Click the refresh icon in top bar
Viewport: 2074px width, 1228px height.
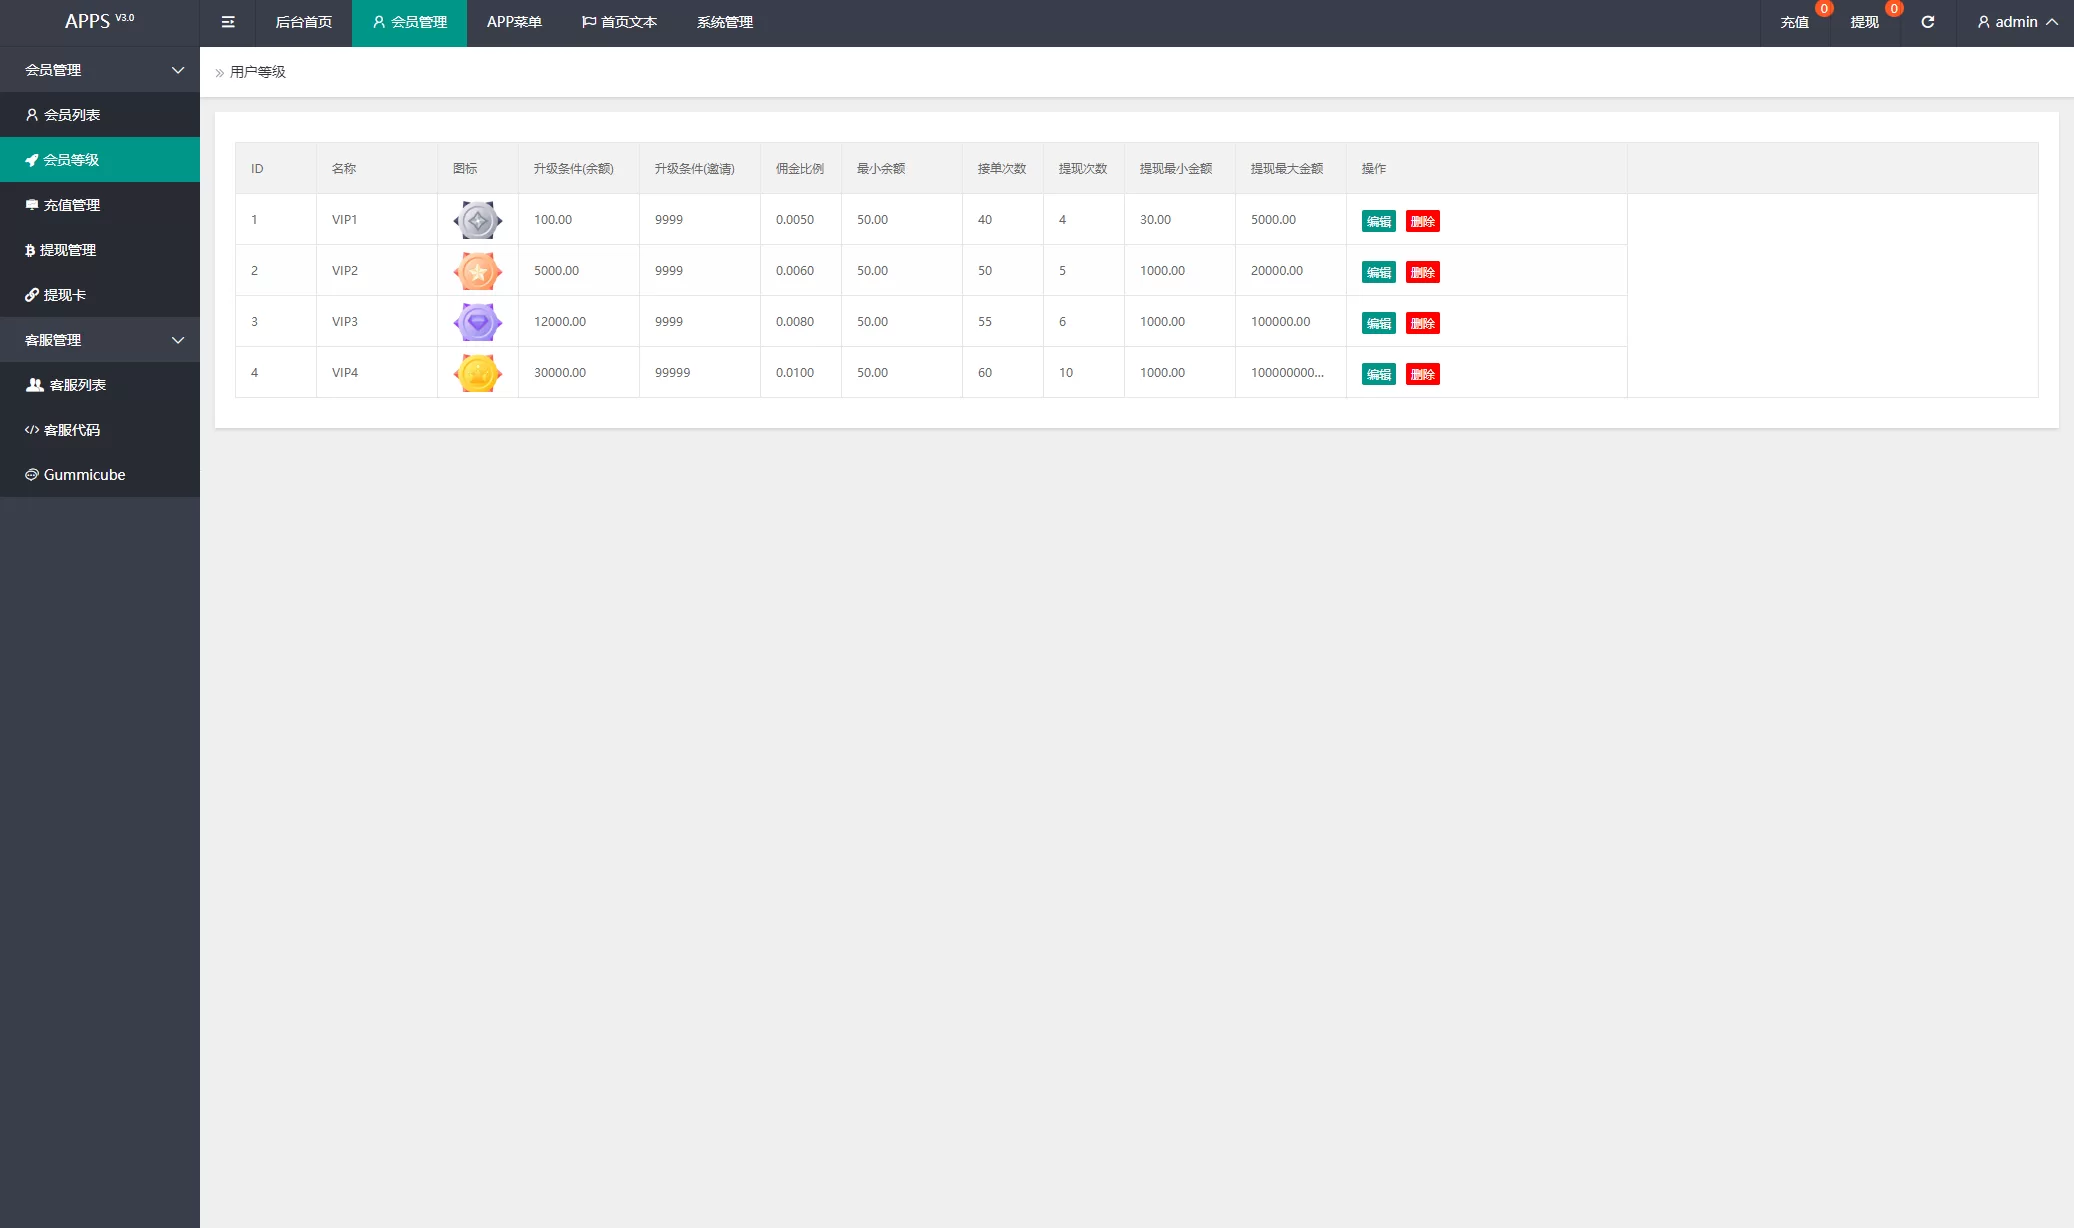(x=1927, y=22)
